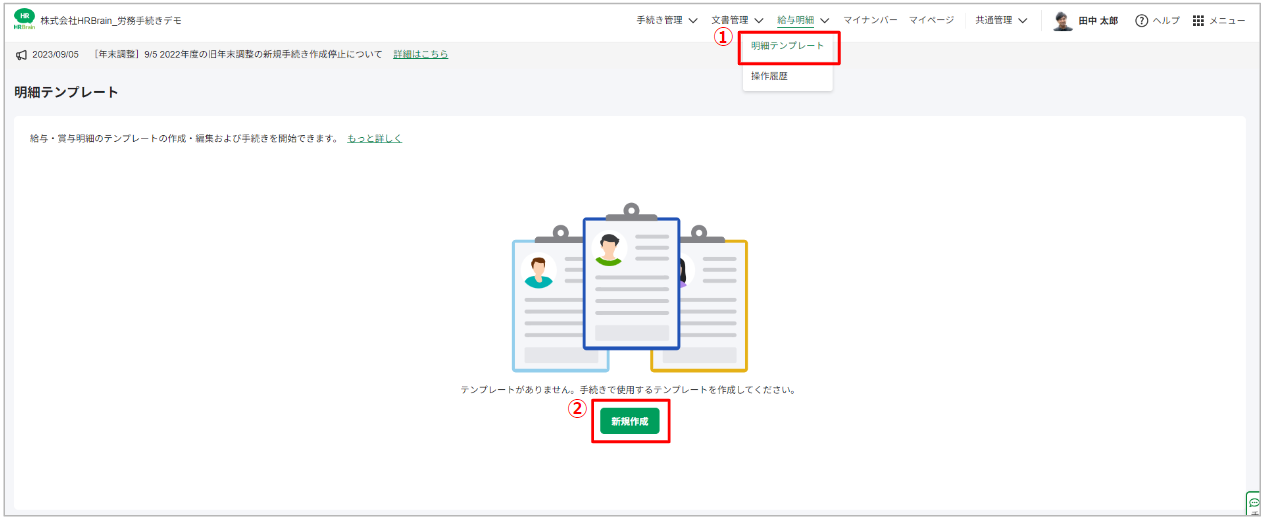
Task: Click the user name 田中 太郎
Action: tap(1098, 21)
